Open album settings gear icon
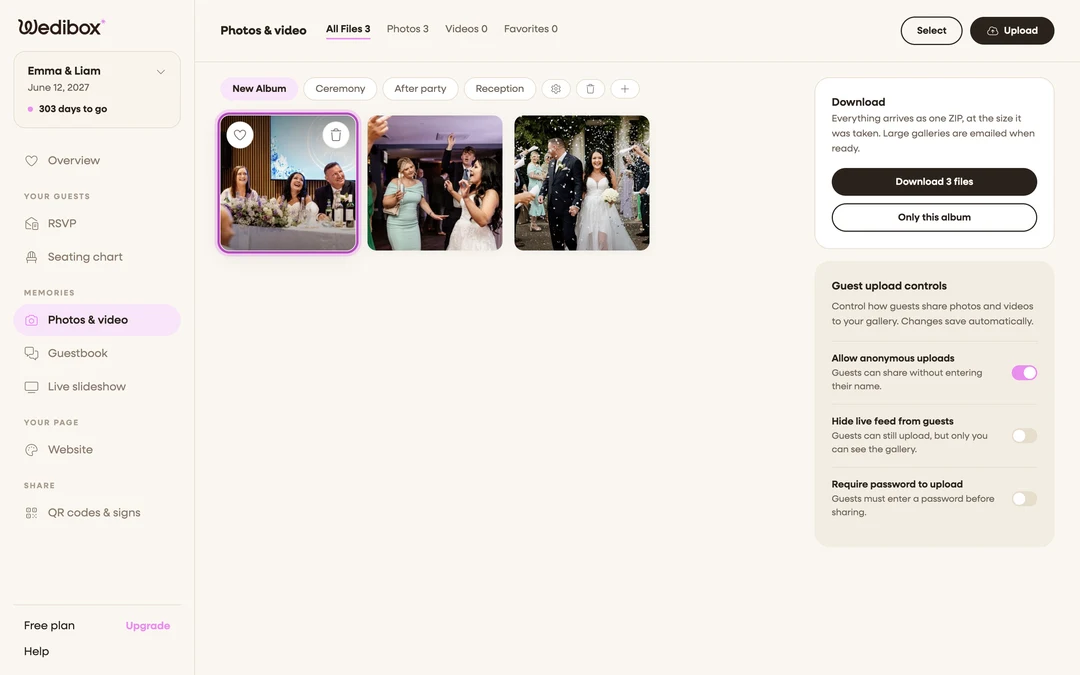Viewport: 1080px width, 675px height. pyautogui.click(x=556, y=89)
